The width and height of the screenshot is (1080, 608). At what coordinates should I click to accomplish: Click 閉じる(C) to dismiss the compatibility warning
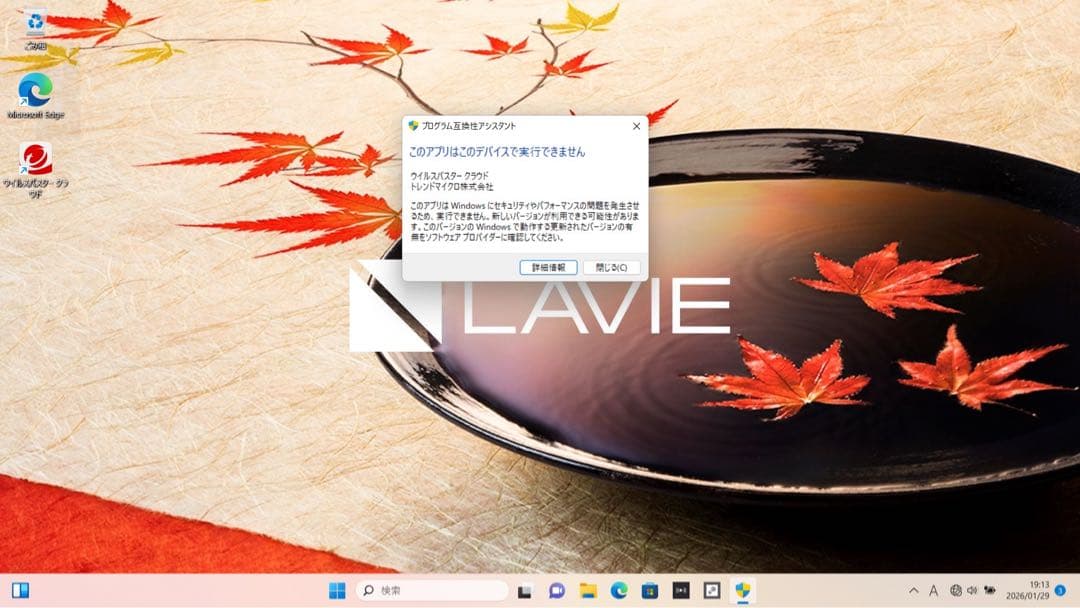pos(612,267)
